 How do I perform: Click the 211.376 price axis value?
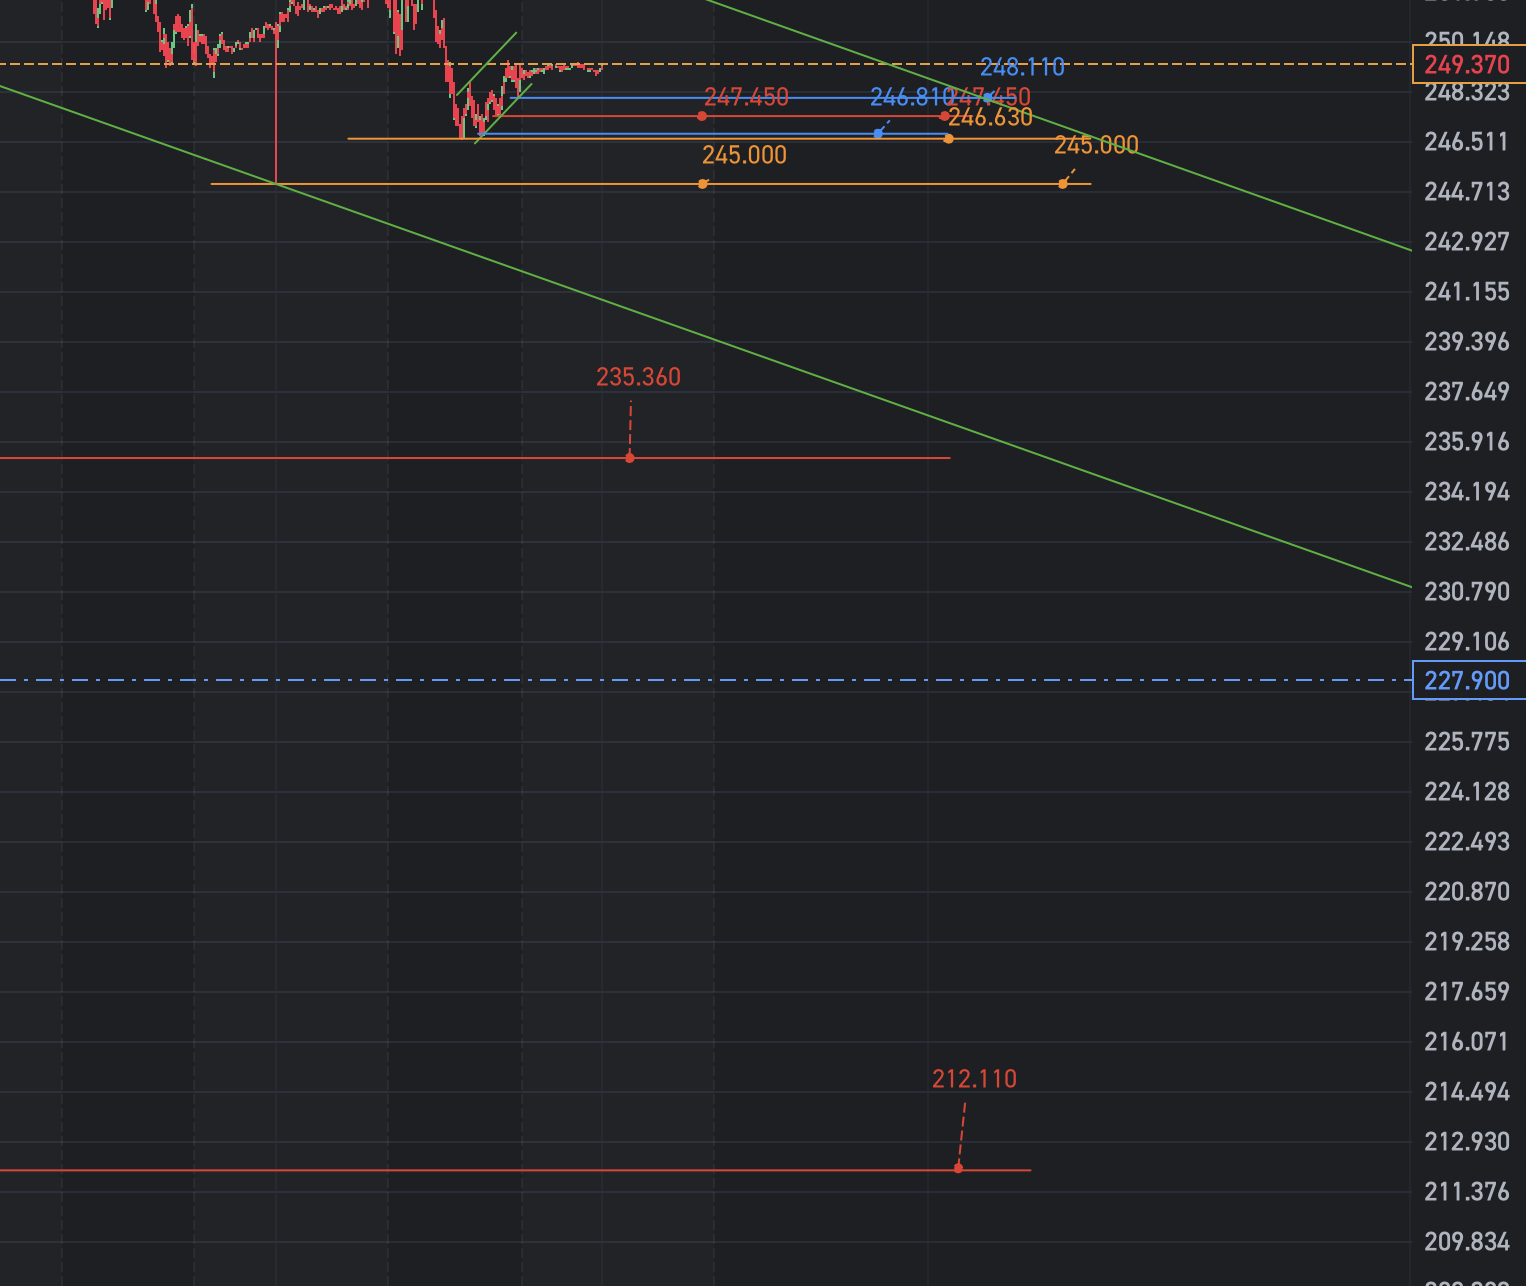click(x=1467, y=1192)
